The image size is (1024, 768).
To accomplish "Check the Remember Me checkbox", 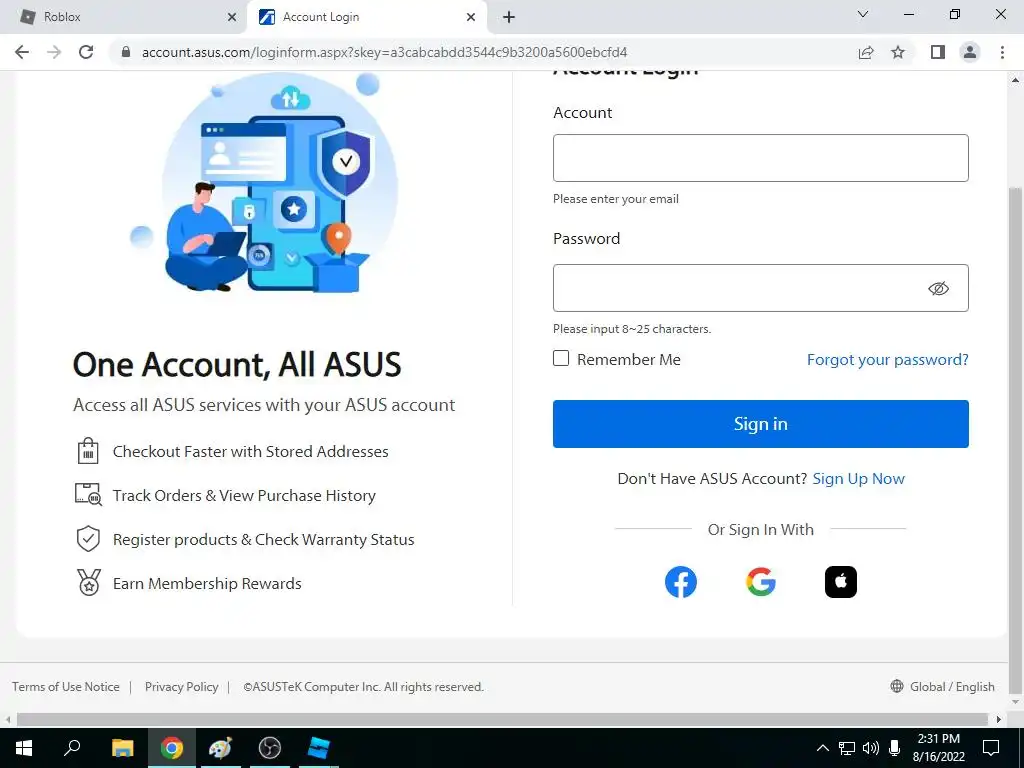I will (x=561, y=358).
